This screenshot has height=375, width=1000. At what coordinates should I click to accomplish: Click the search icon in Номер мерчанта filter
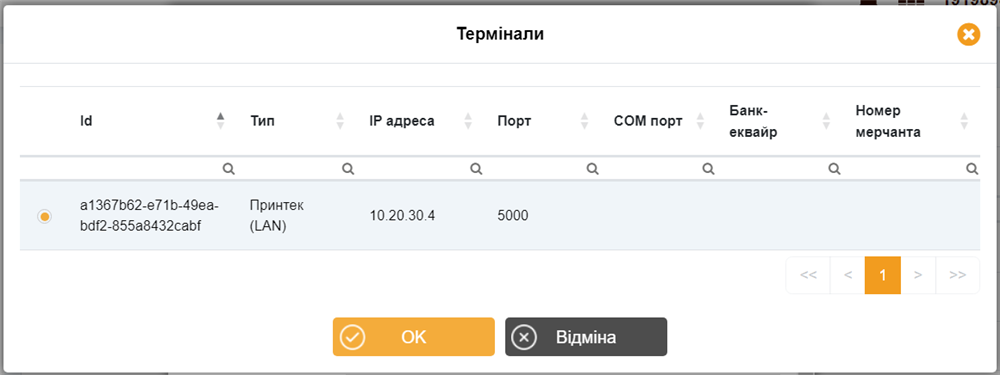[x=972, y=169]
